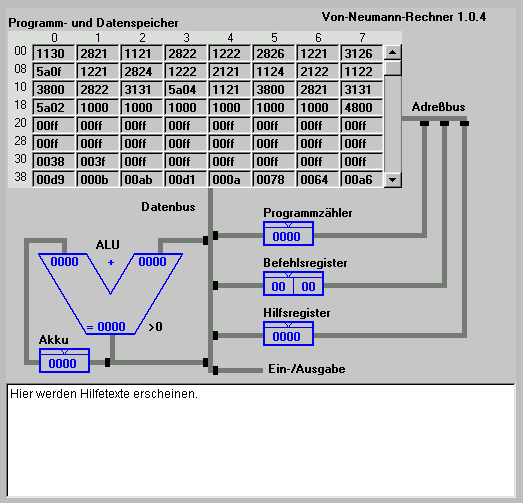Select memory cell 003f in row 30
Viewport: 523px width, 503px height.
pos(97,161)
